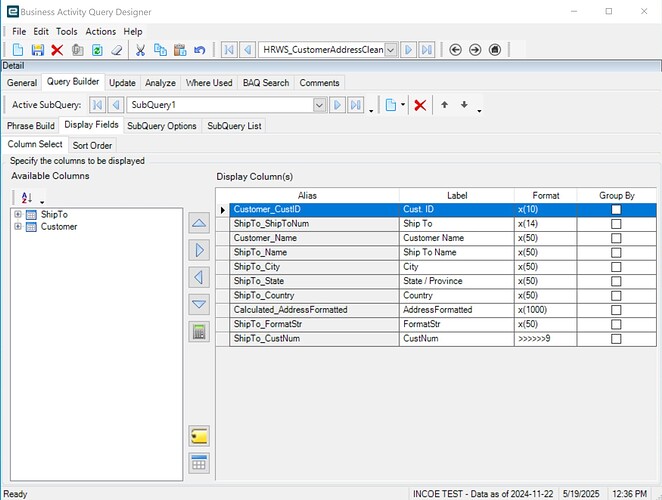Open the sort icon's options dropdown arrow
The width and height of the screenshot is (662, 500).
coord(42,202)
